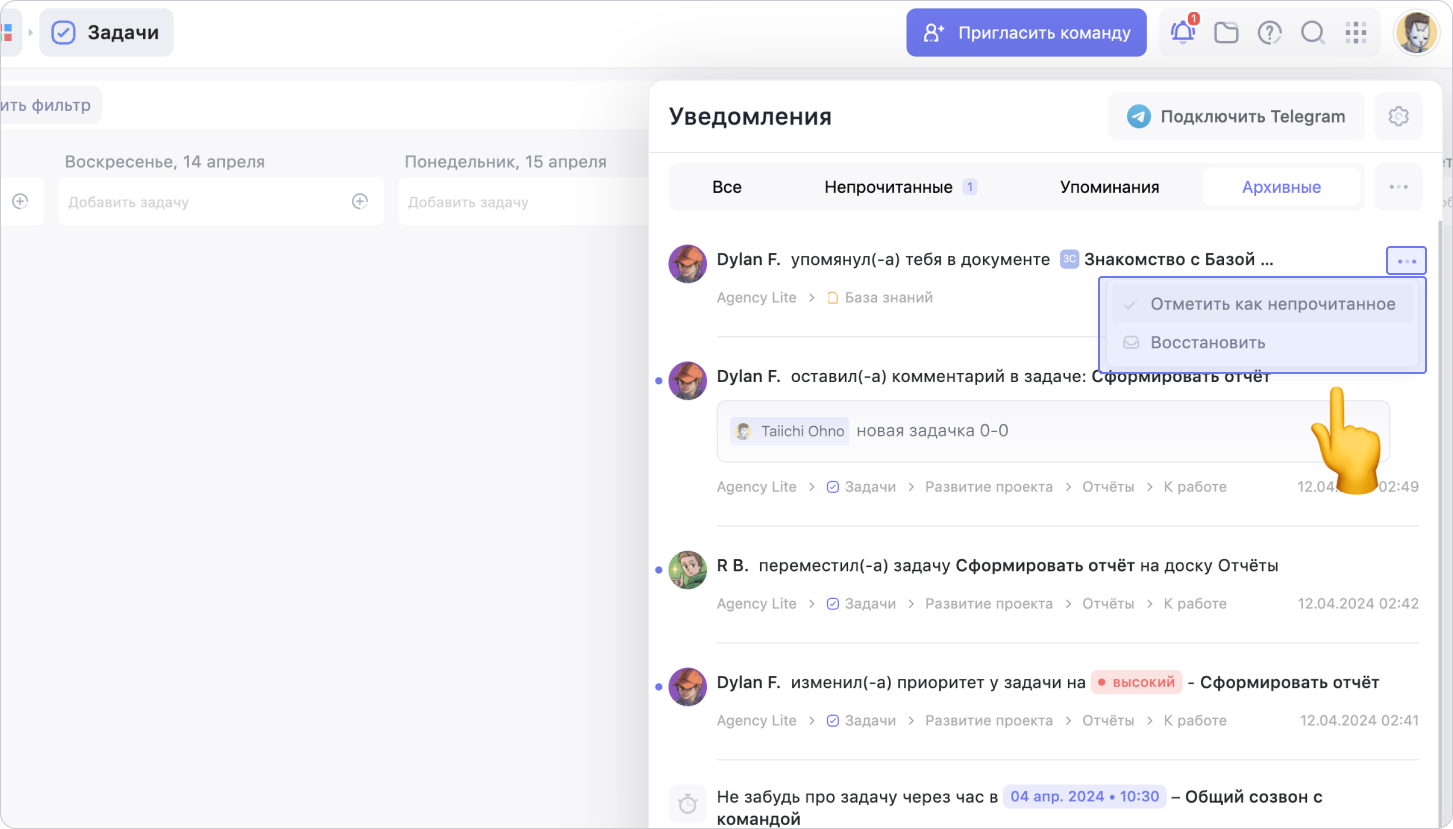
Task: Open notification settings gear icon
Action: click(1398, 117)
